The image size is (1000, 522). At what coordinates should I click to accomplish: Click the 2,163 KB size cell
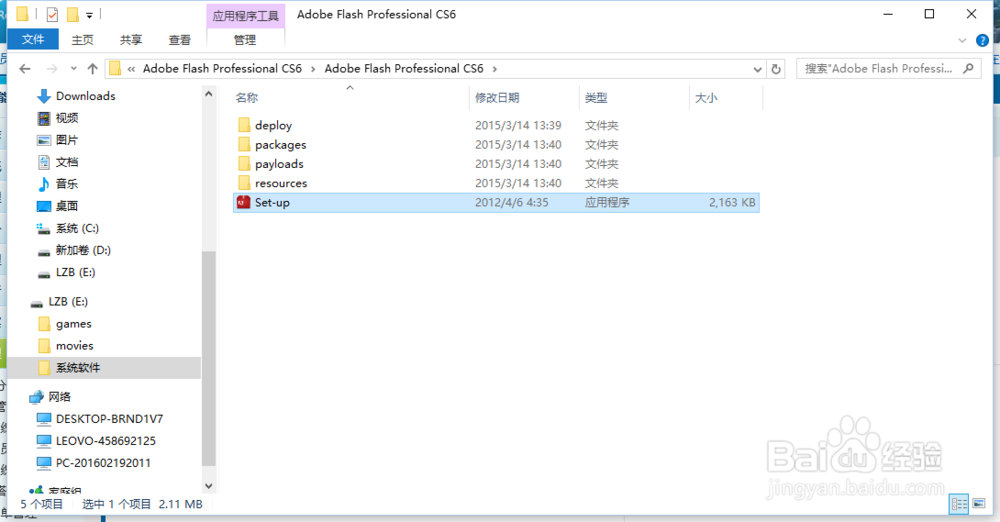(x=732, y=202)
